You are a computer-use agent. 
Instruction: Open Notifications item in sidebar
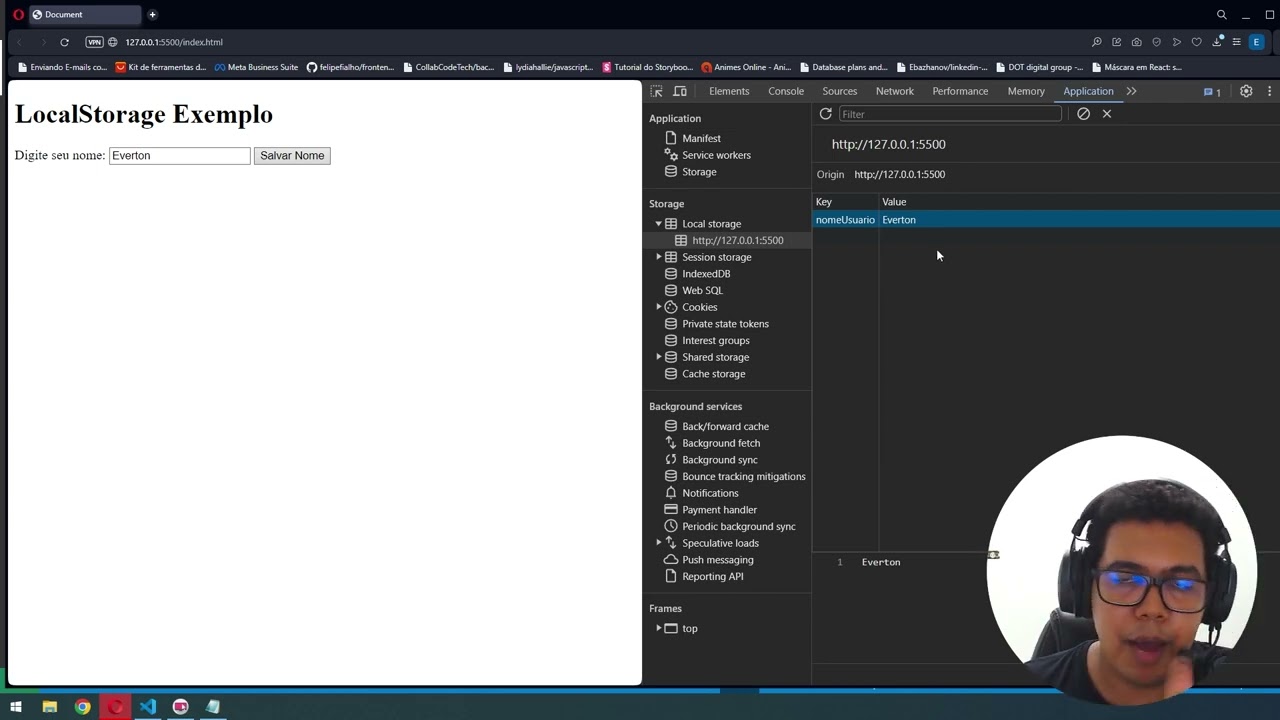point(710,493)
